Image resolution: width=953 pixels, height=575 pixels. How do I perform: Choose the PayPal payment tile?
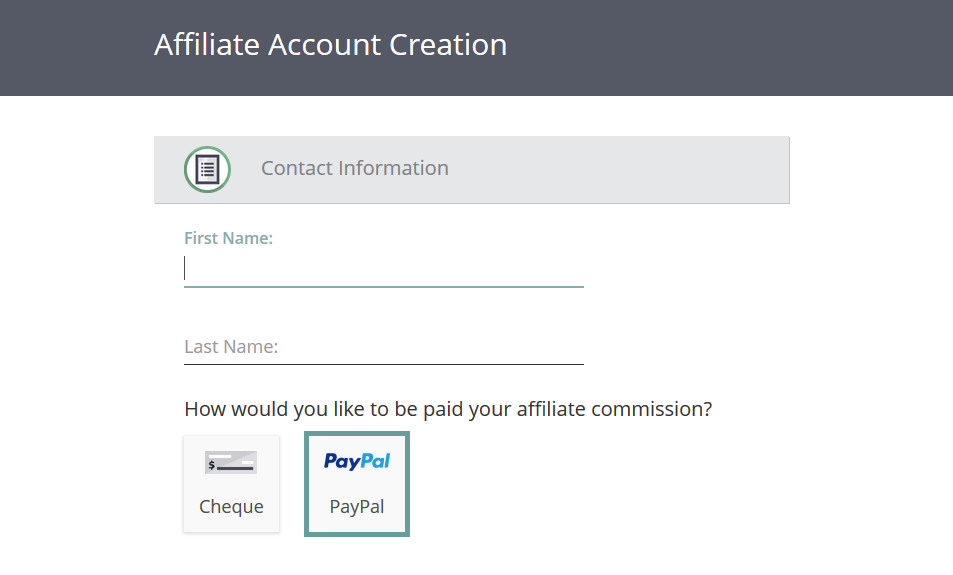[357, 484]
